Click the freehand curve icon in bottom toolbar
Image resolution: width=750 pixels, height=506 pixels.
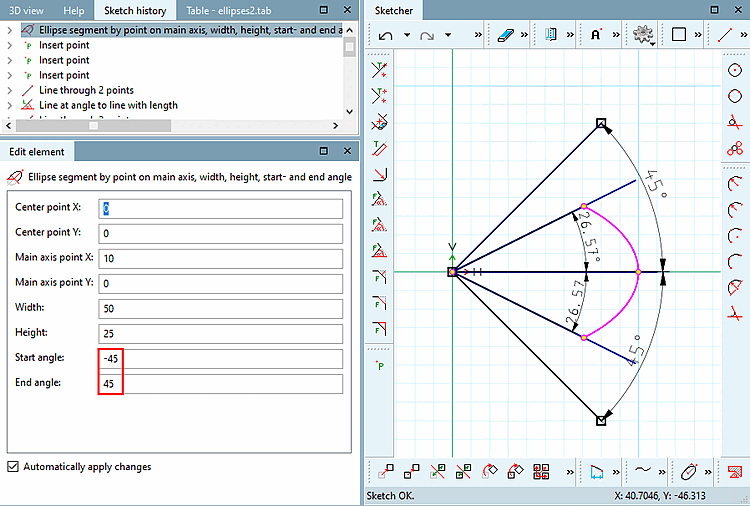[x=643, y=470]
